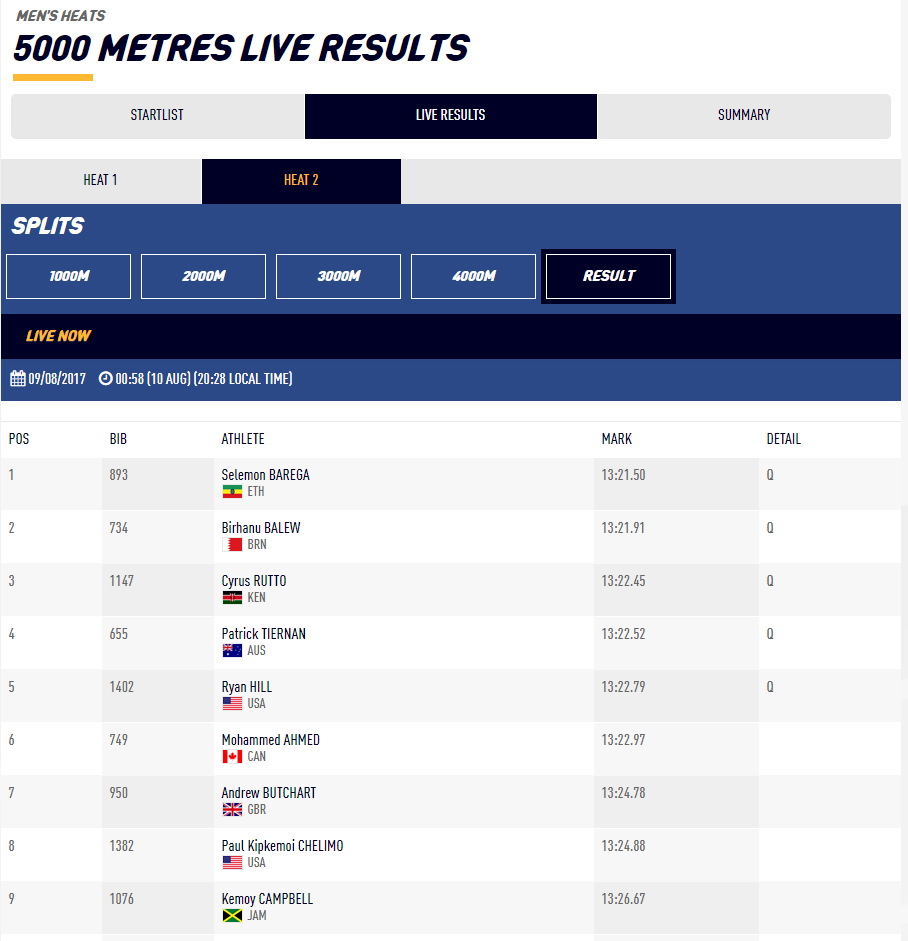Click the Bahrain flag under Birhanu Balew
Viewport: 908px width, 941px height.
tap(232, 545)
